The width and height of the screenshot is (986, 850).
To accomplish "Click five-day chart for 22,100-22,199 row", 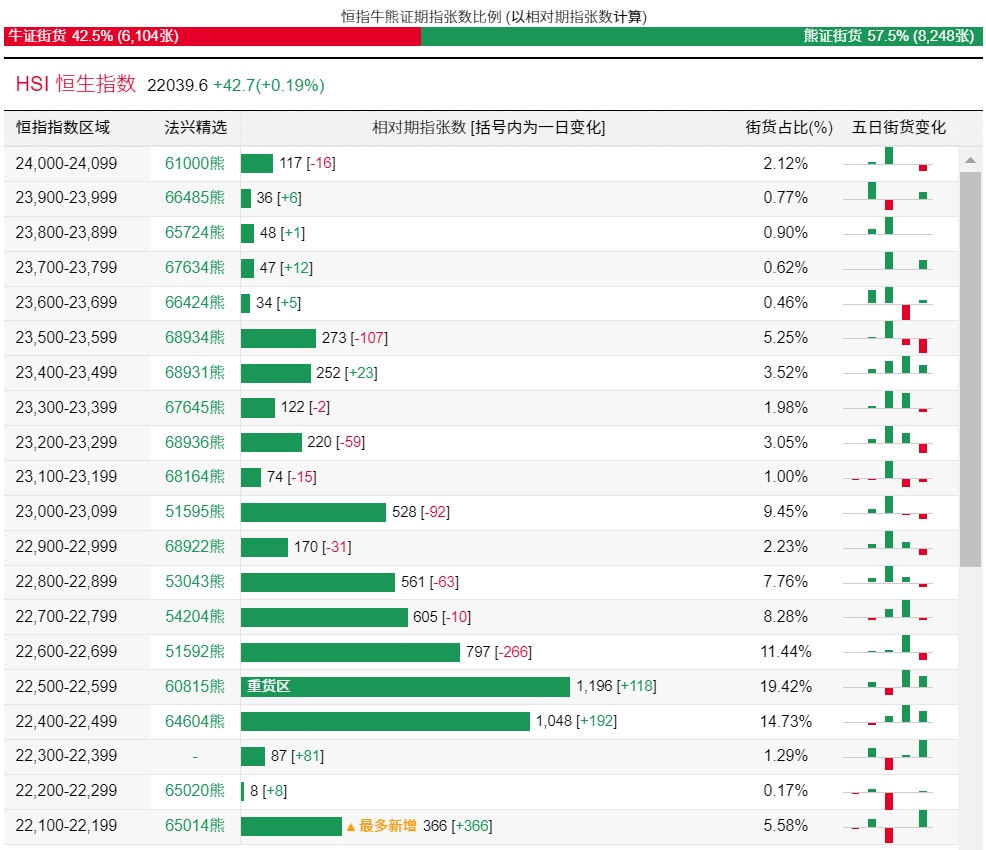I will click(x=888, y=826).
